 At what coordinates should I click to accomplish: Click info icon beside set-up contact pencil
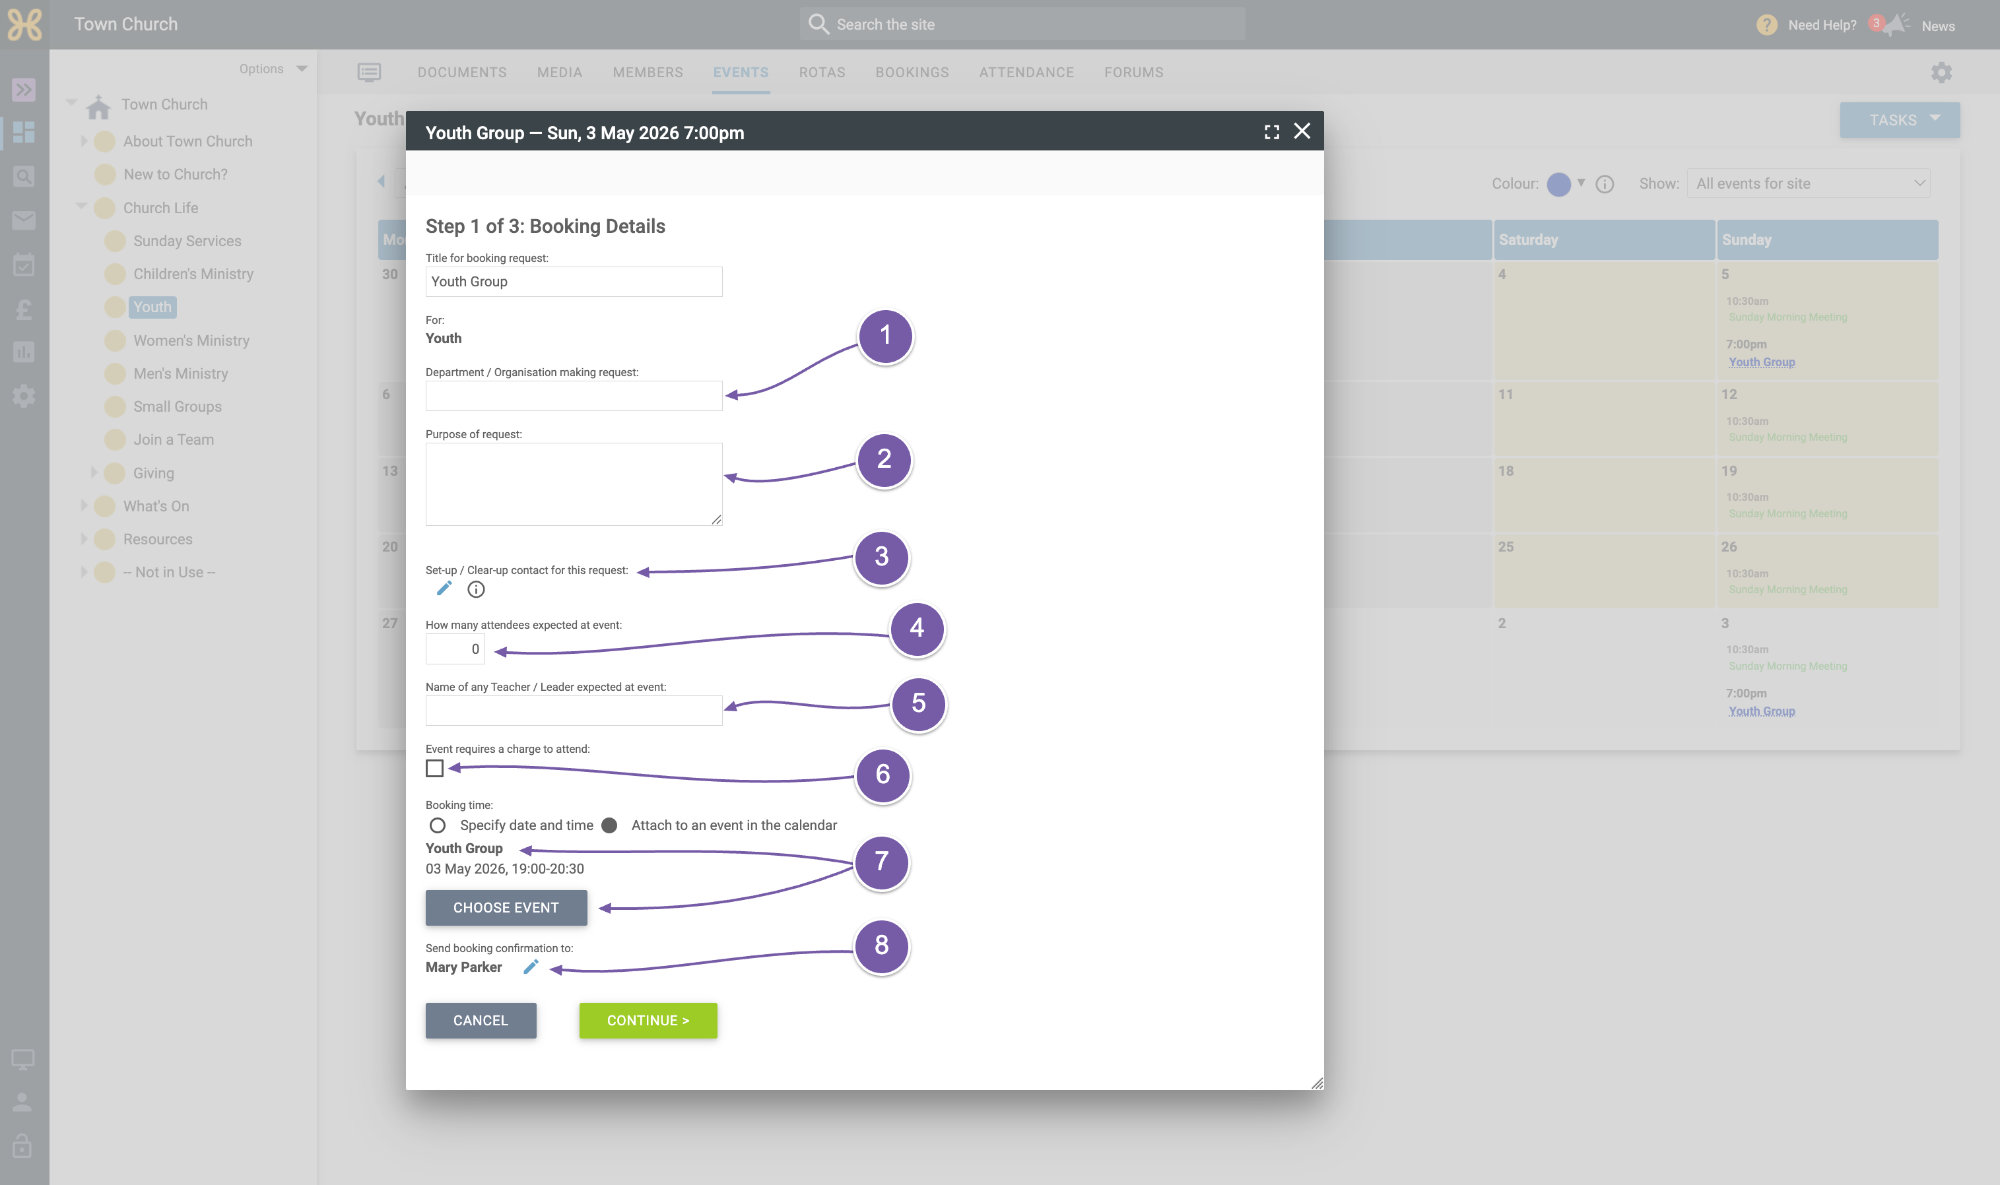pos(476,590)
